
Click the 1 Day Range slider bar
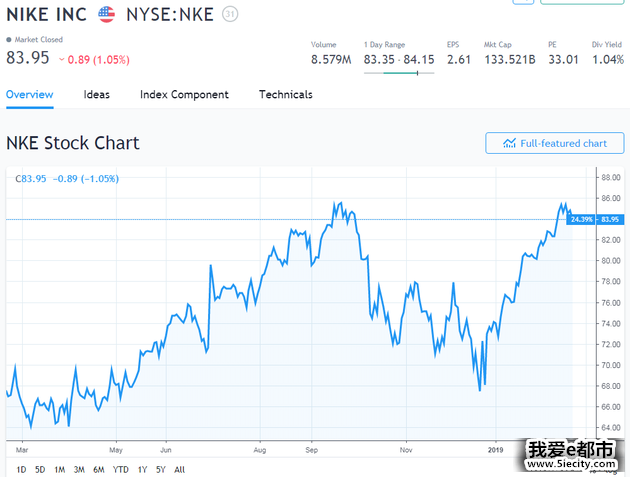[399, 73]
